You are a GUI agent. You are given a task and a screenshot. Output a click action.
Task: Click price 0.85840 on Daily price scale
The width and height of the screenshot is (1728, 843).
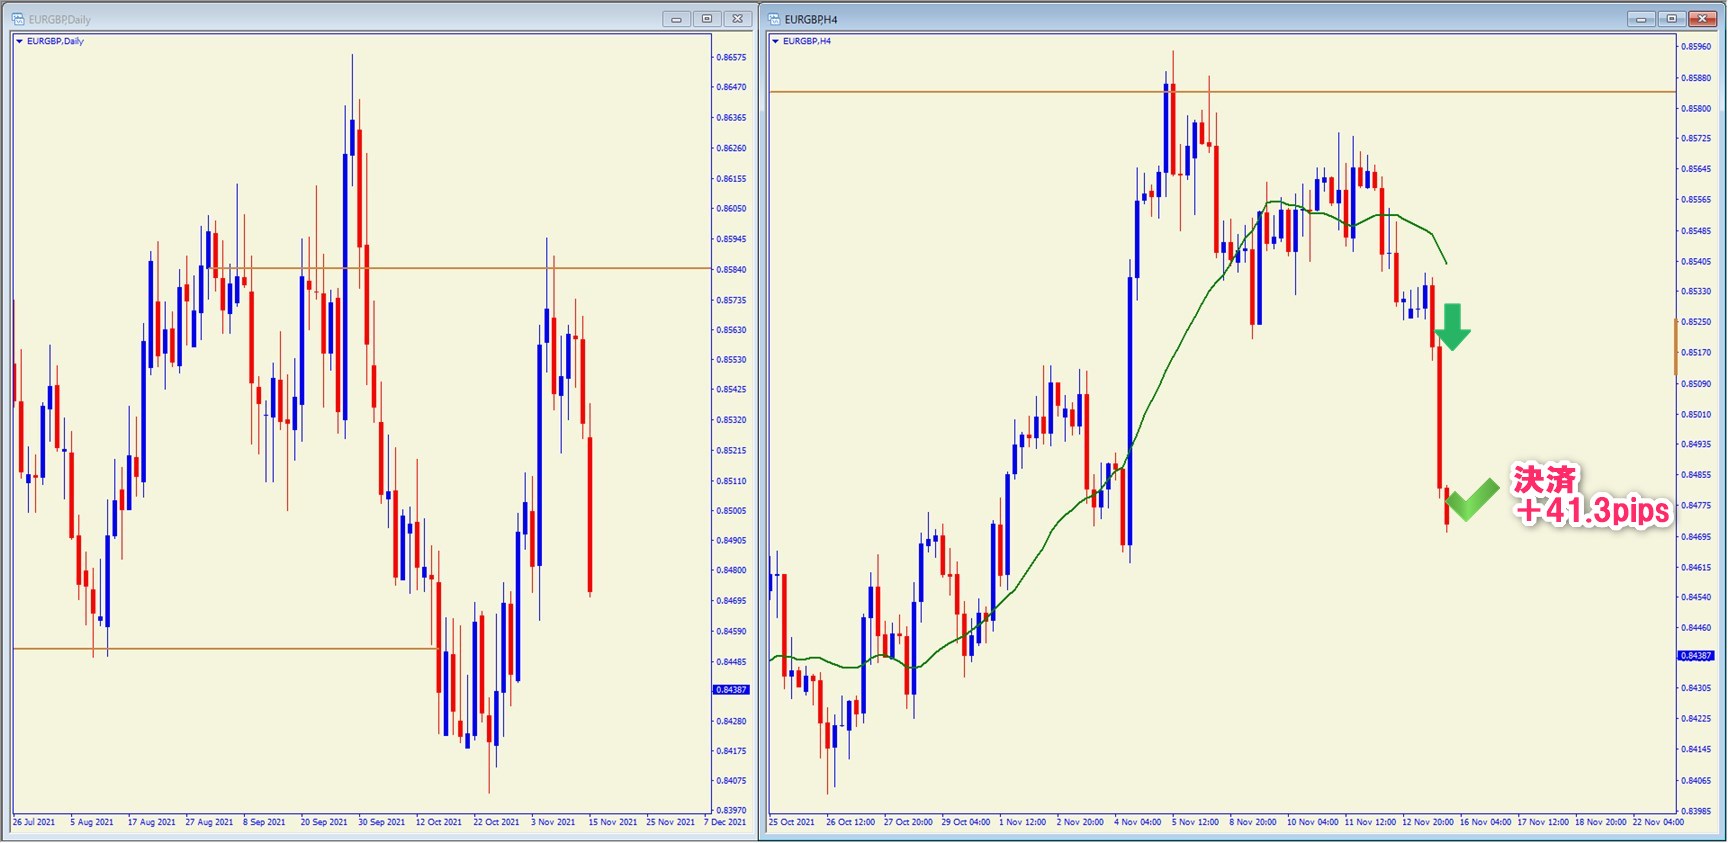coord(732,270)
